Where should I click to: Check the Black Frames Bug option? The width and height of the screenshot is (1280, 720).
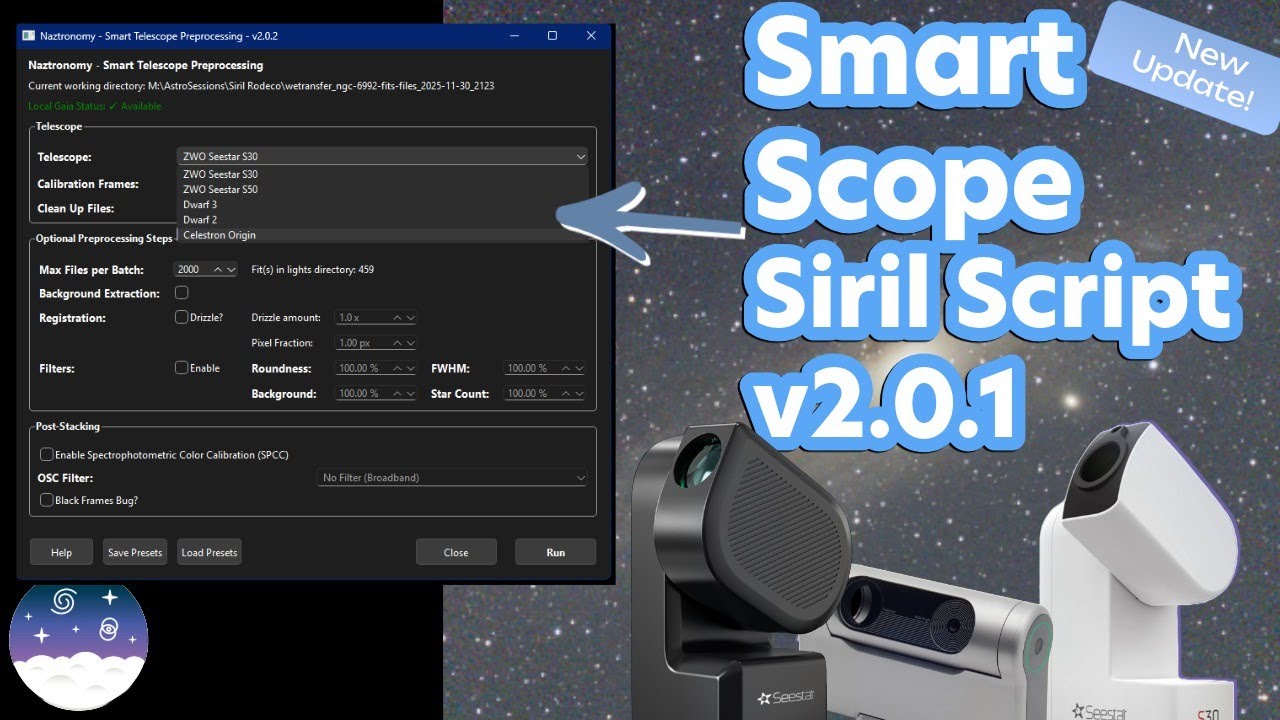(x=46, y=499)
